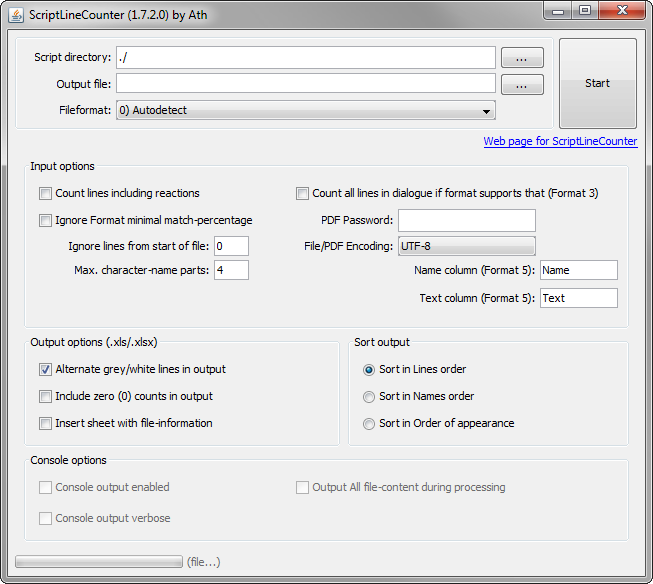
Task: Maximize the ScriptLineCounter window
Action: [x=585, y=11]
